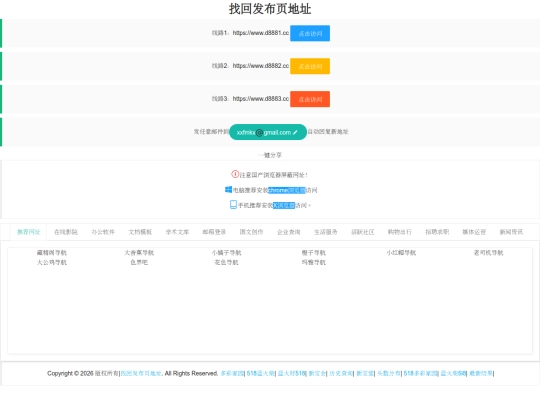Click the xxfmkx@gmail.com email pill button

point(268,132)
